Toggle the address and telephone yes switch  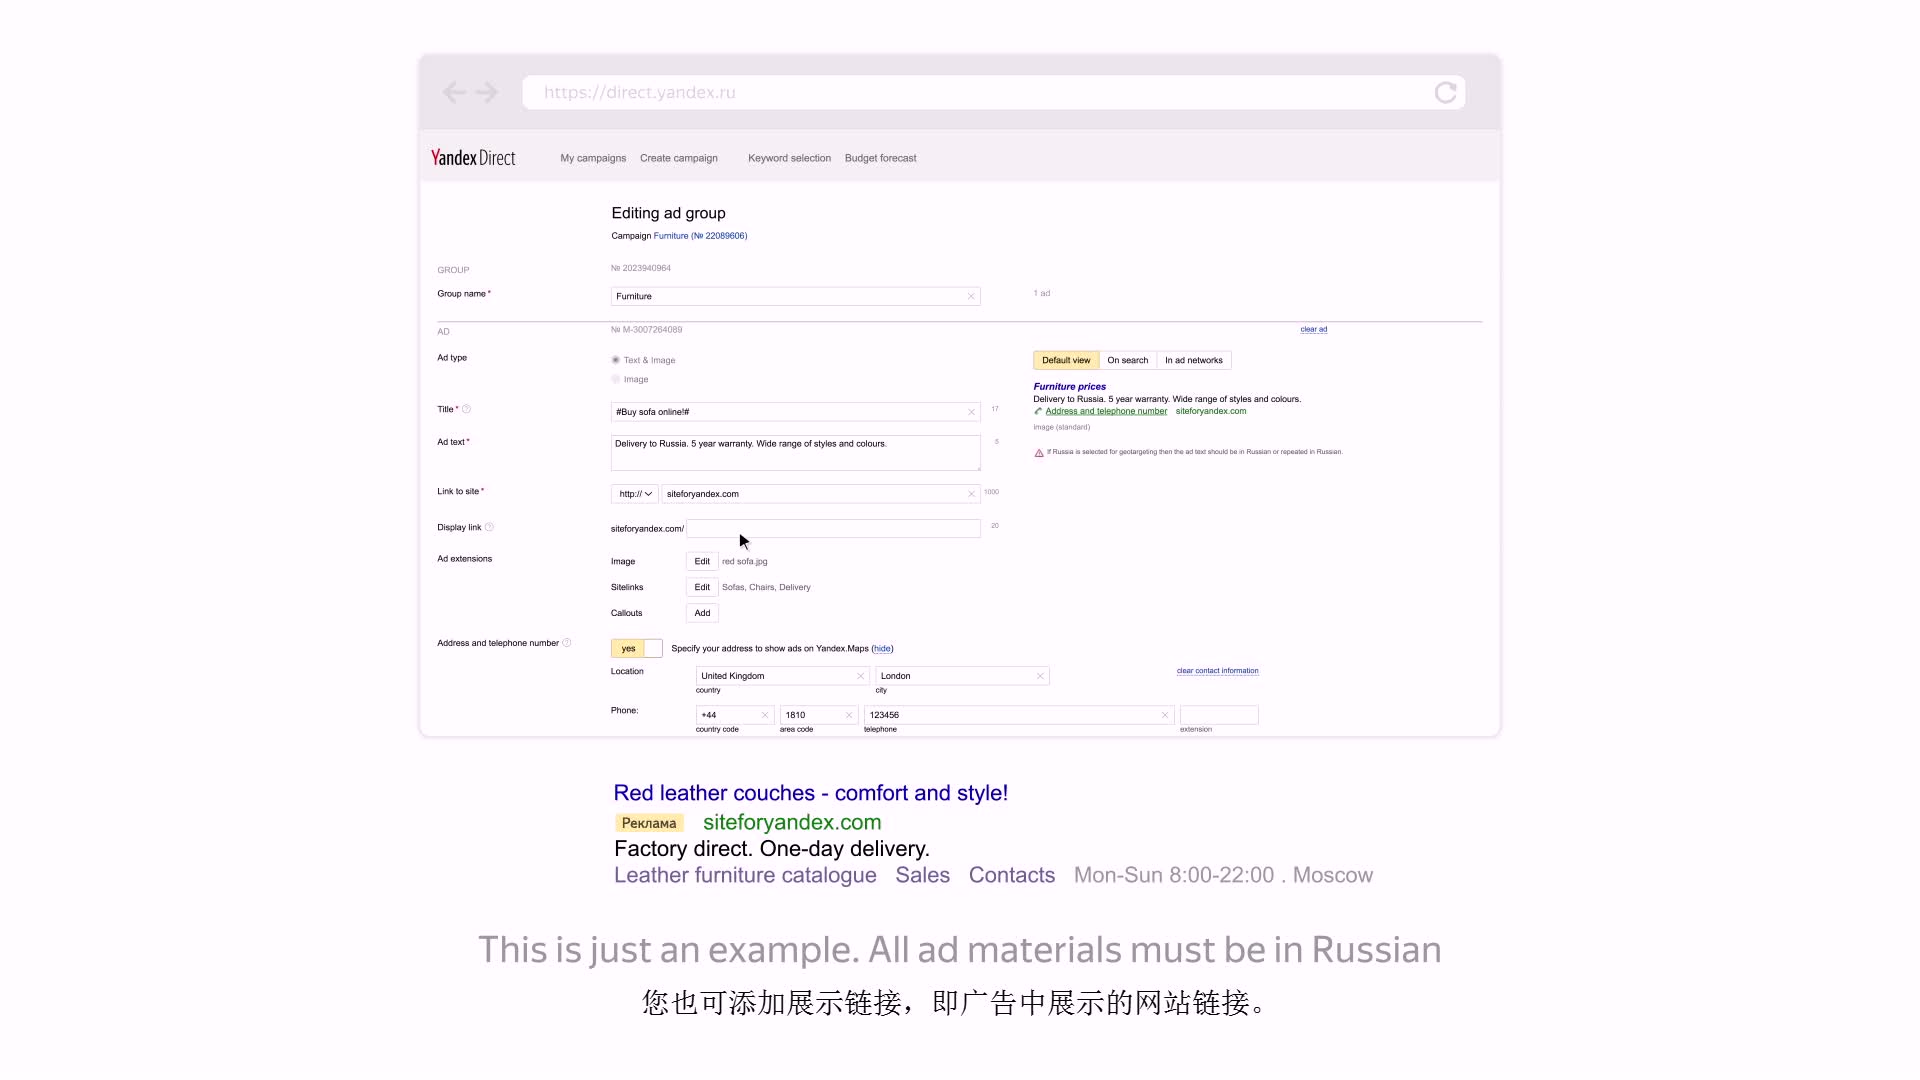(x=636, y=648)
